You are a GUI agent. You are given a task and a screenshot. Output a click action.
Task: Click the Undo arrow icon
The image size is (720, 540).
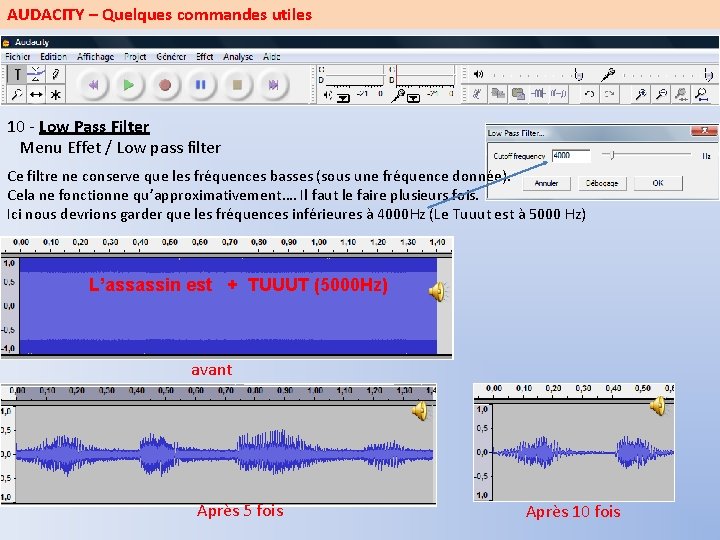(x=589, y=94)
